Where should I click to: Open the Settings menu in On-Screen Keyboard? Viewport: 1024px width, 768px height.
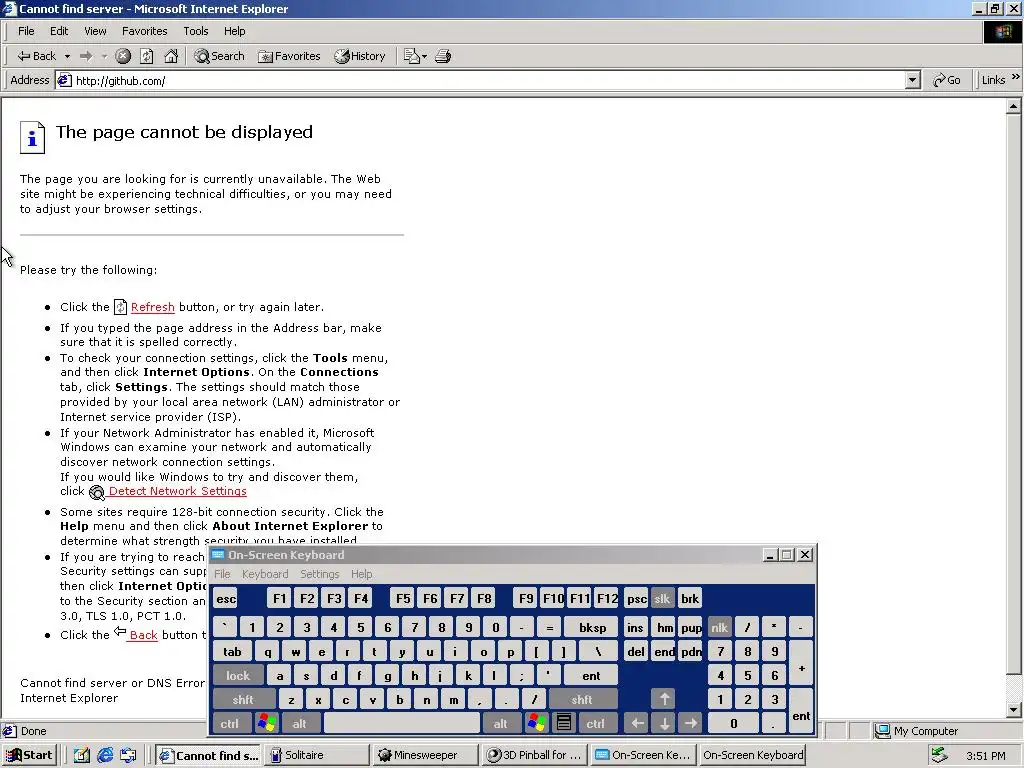pos(319,574)
